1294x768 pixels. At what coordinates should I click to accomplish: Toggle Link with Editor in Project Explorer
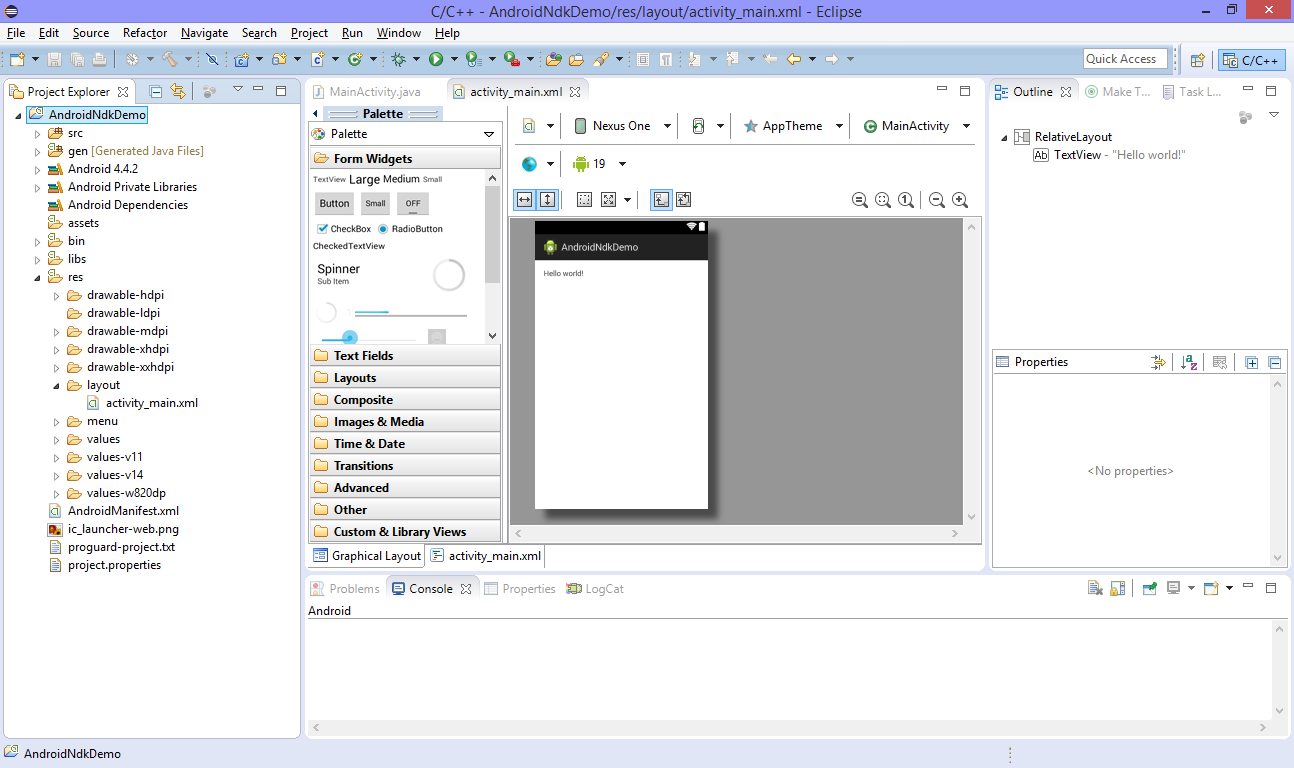178,91
